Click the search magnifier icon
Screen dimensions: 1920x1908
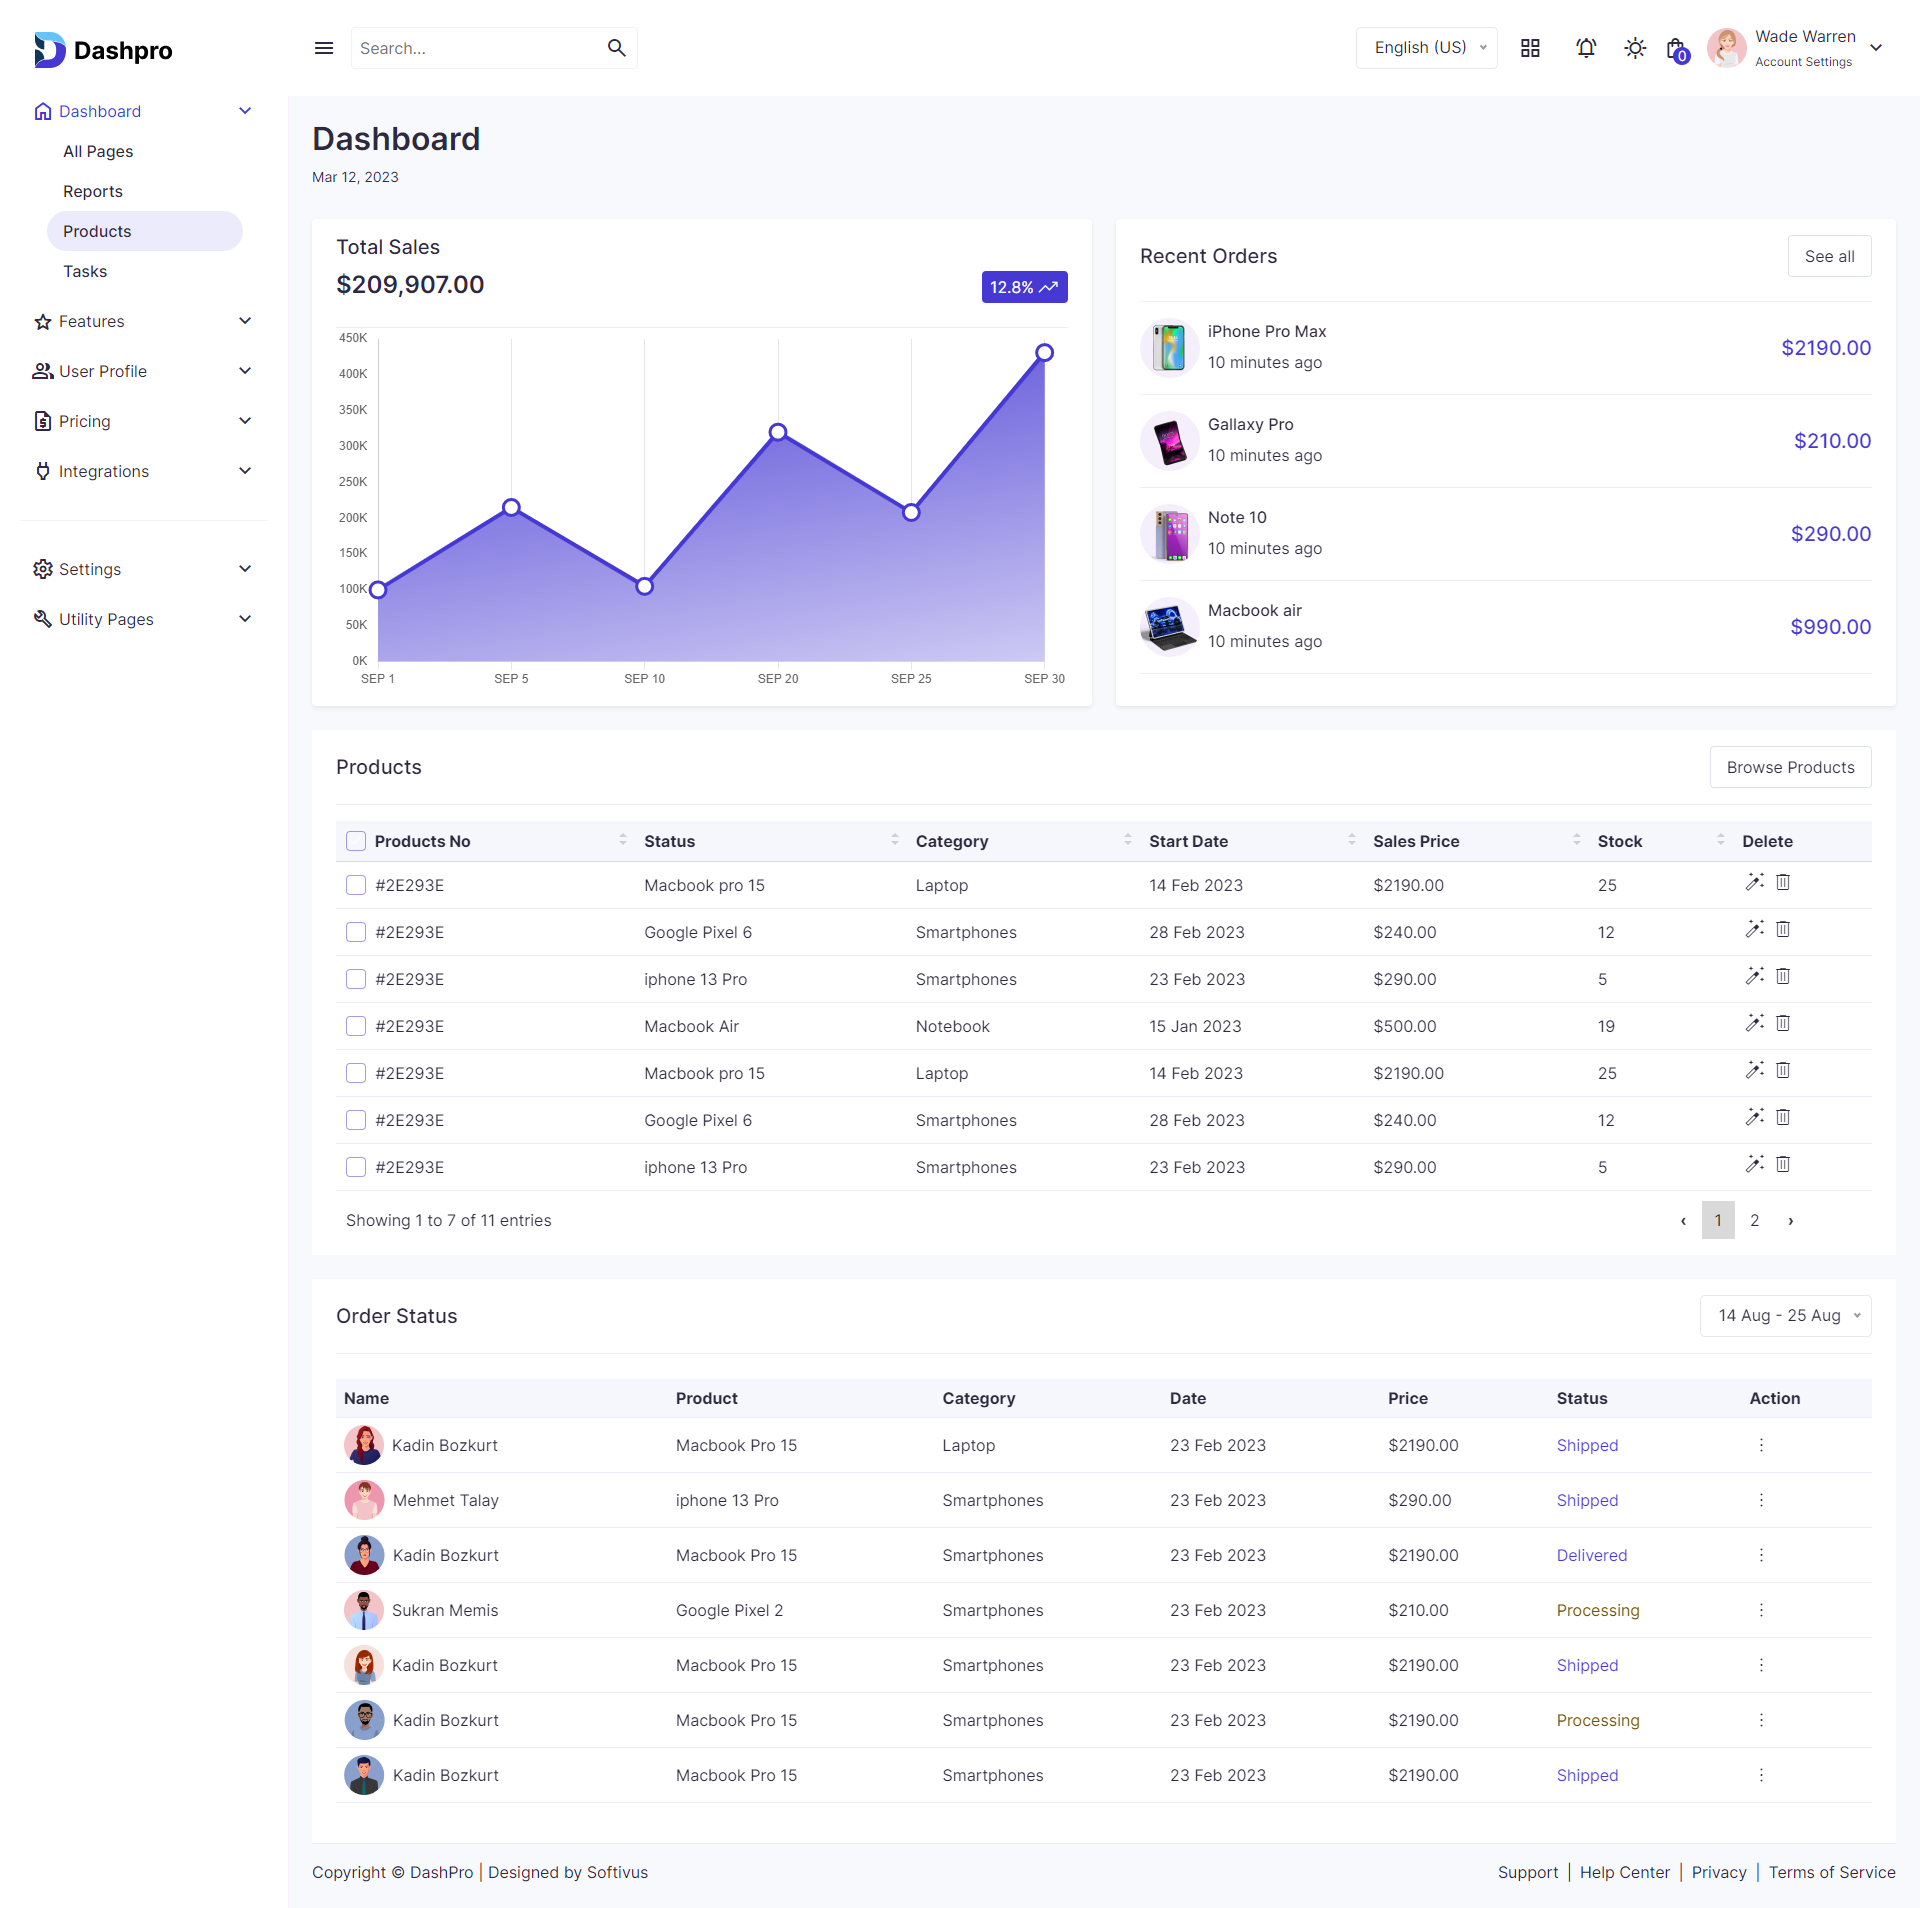point(616,48)
